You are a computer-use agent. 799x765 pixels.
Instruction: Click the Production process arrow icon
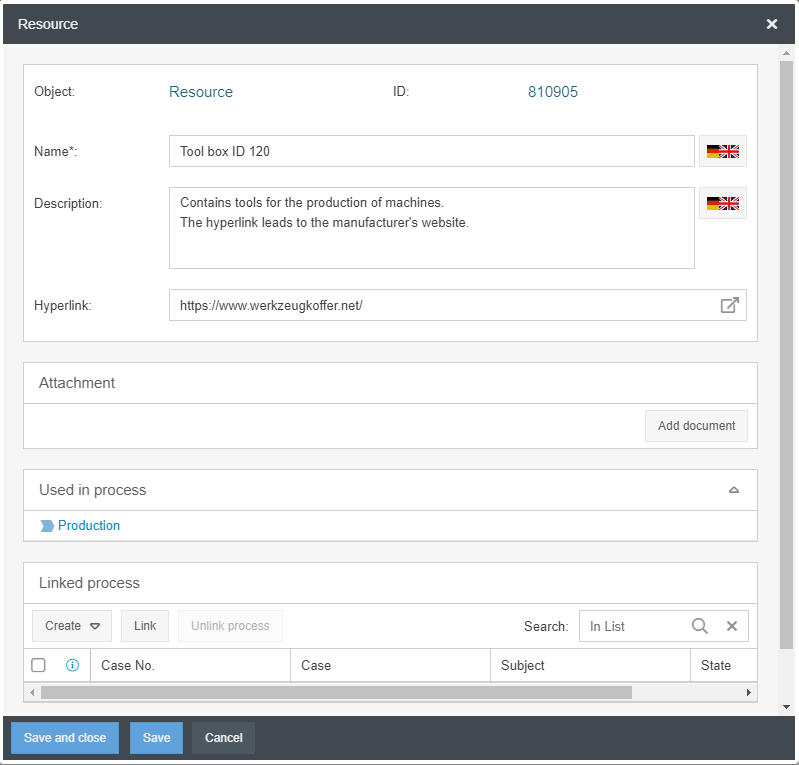47,526
